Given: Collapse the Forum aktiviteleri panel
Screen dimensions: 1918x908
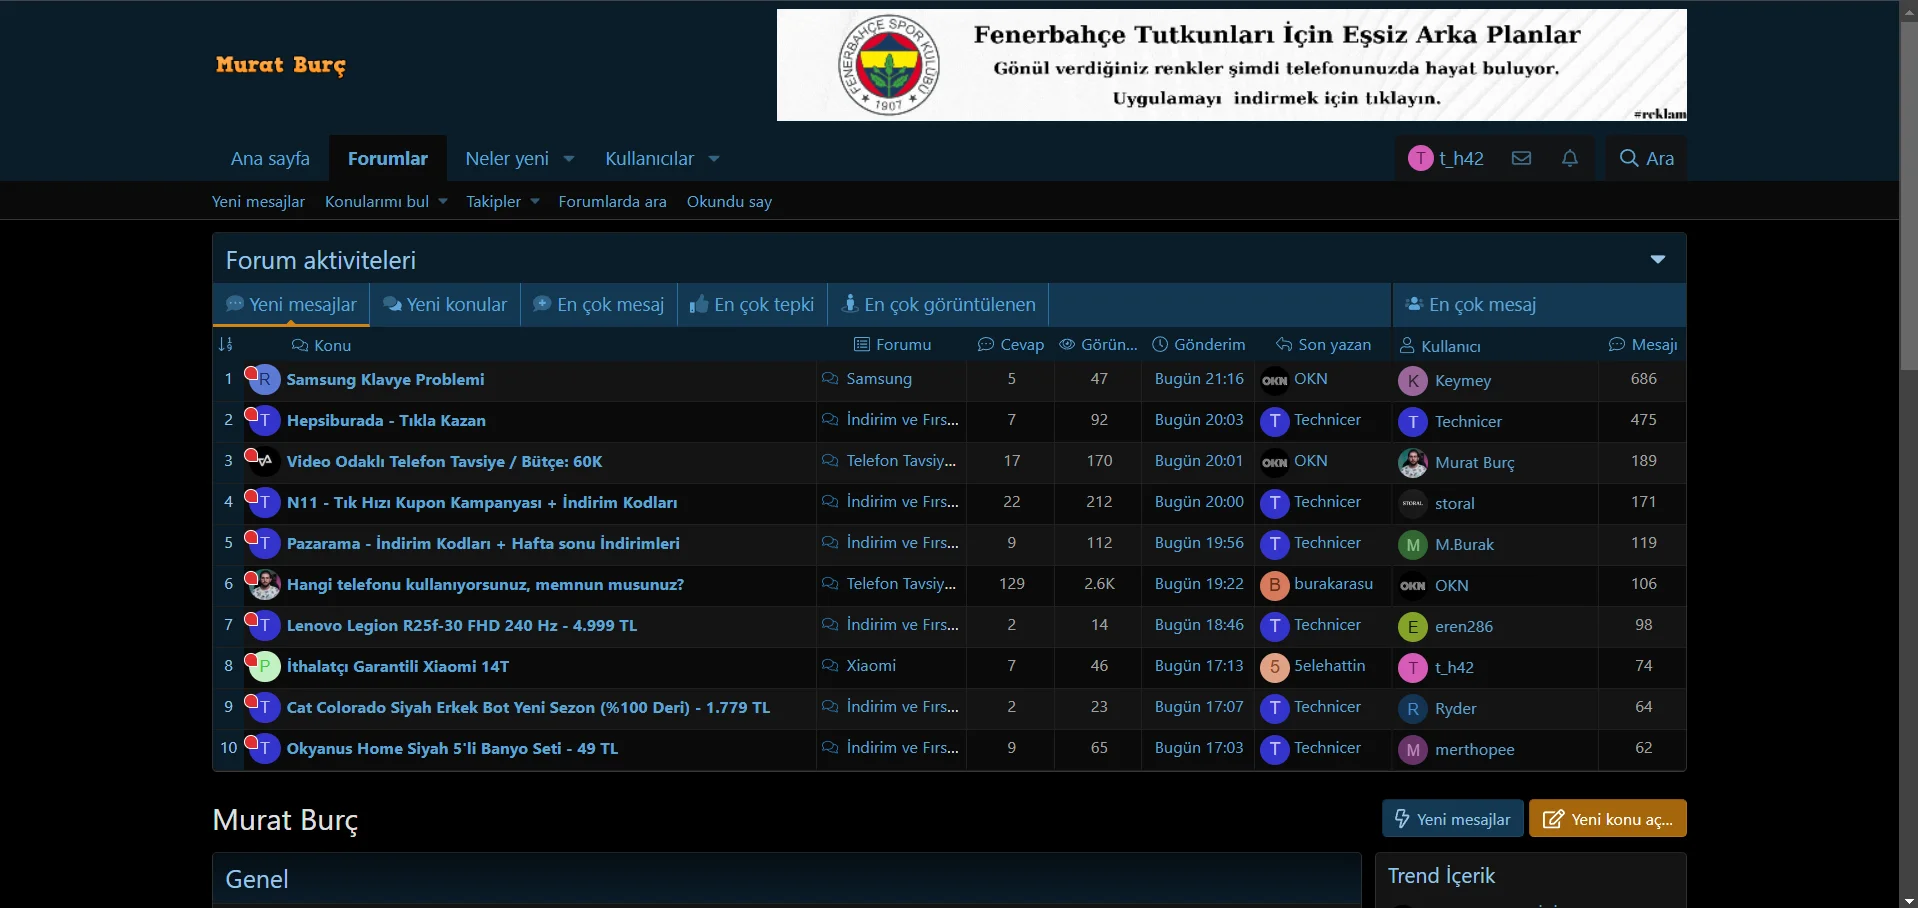Looking at the screenshot, I should [1657, 260].
